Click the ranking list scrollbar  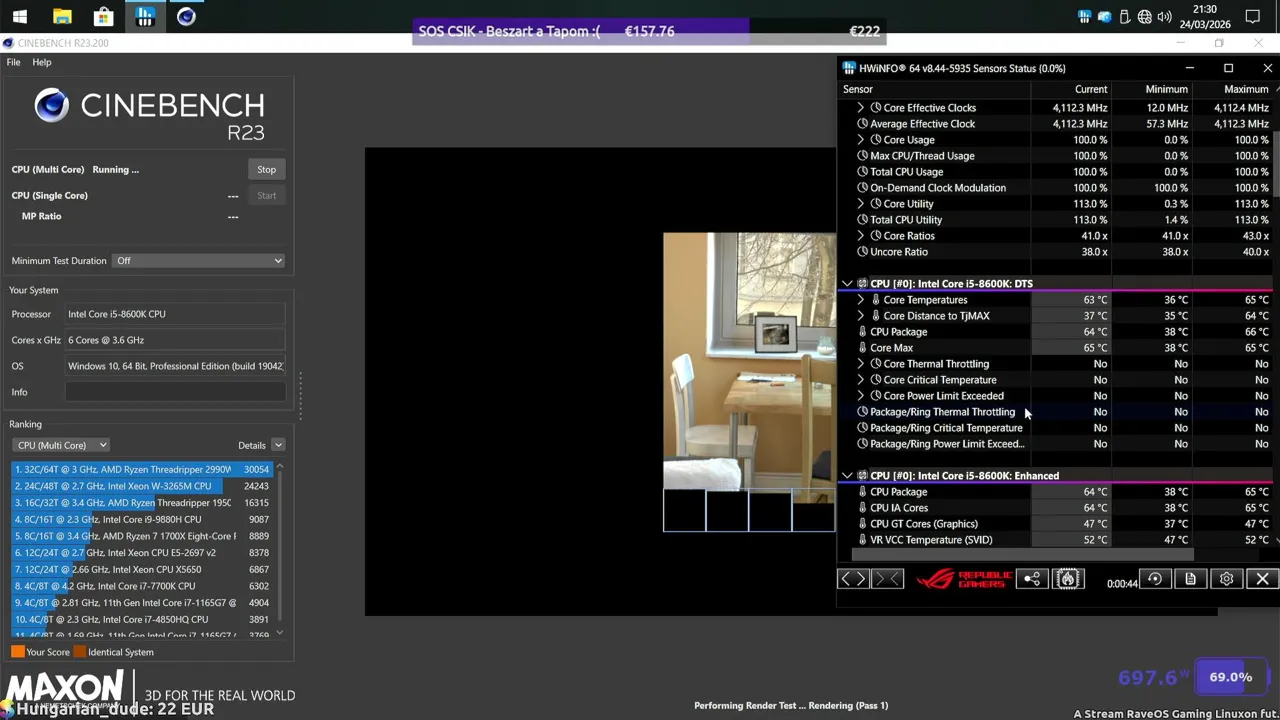pyautogui.click(x=279, y=549)
